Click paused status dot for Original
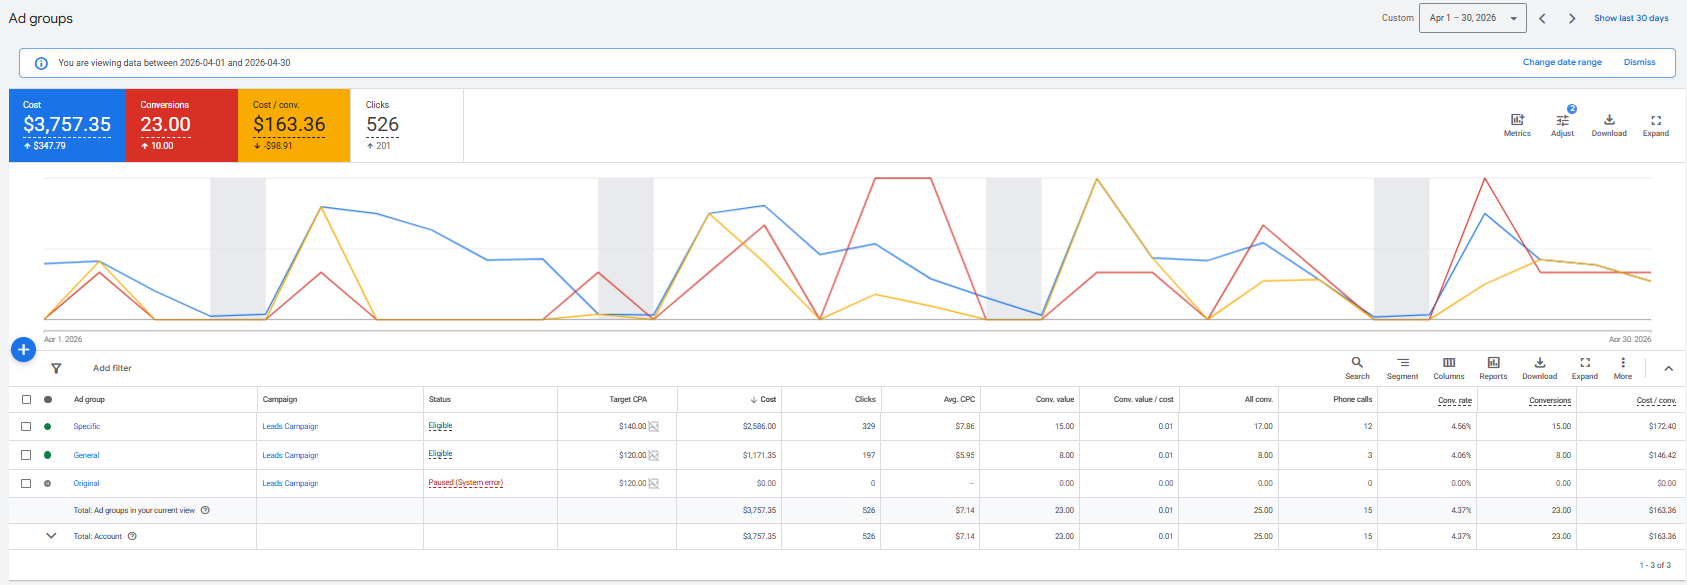Screen dimensions: 1687x585 [x=47, y=483]
